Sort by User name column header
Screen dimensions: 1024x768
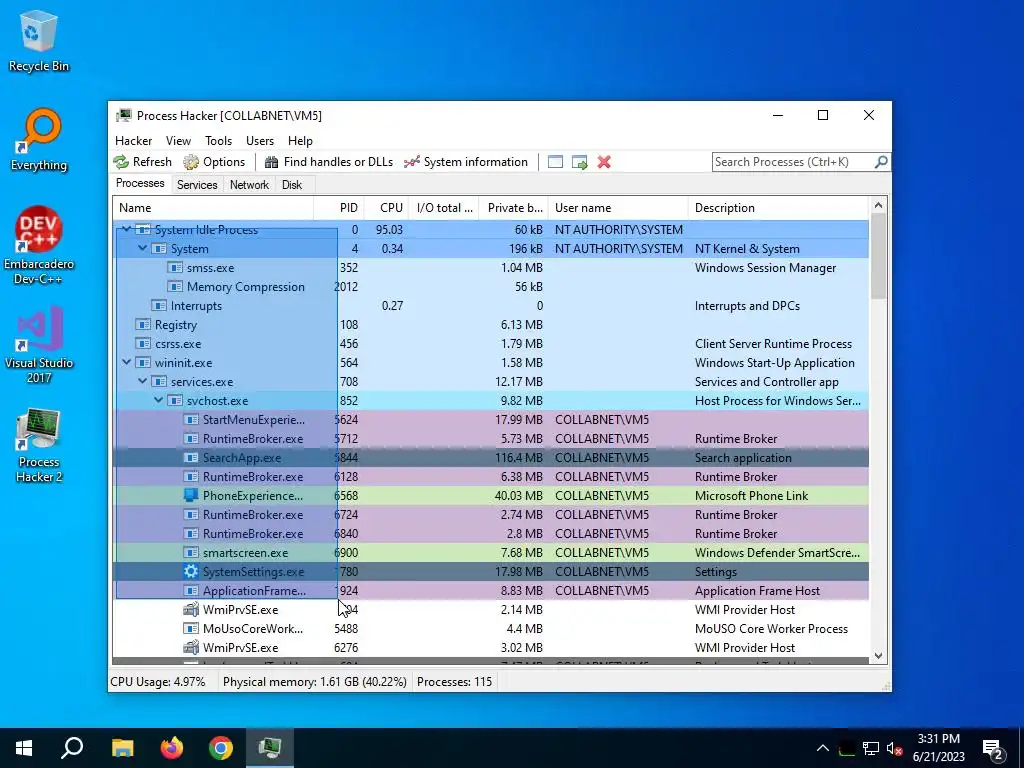pos(618,208)
